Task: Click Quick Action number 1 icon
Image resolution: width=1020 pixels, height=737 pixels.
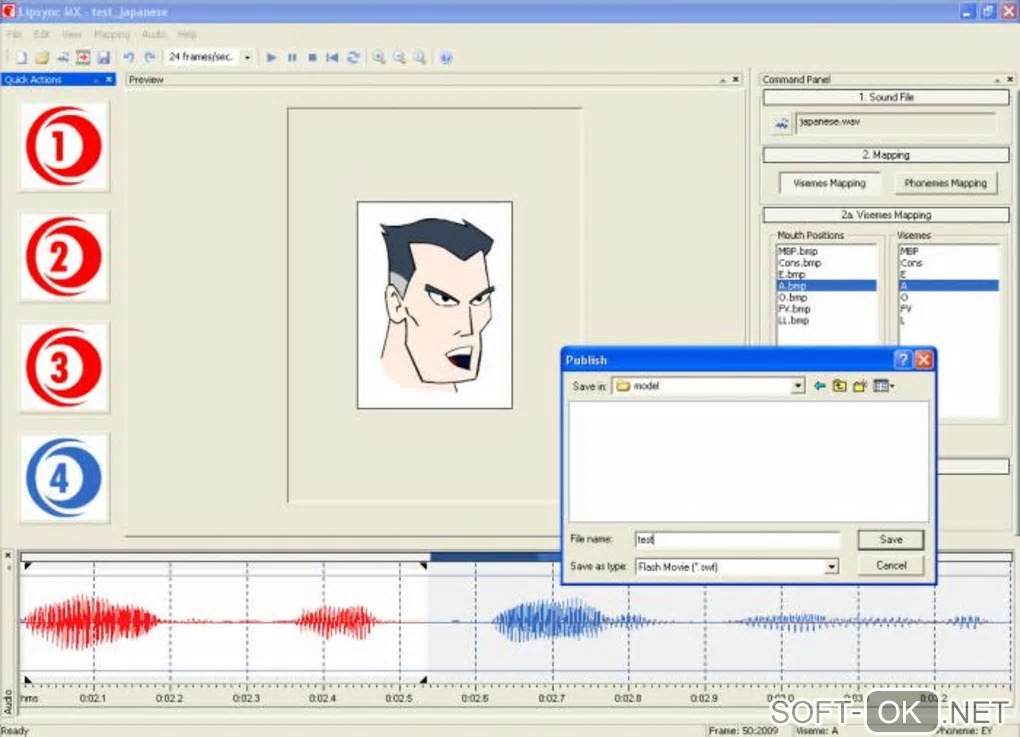Action: pos(64,147)
